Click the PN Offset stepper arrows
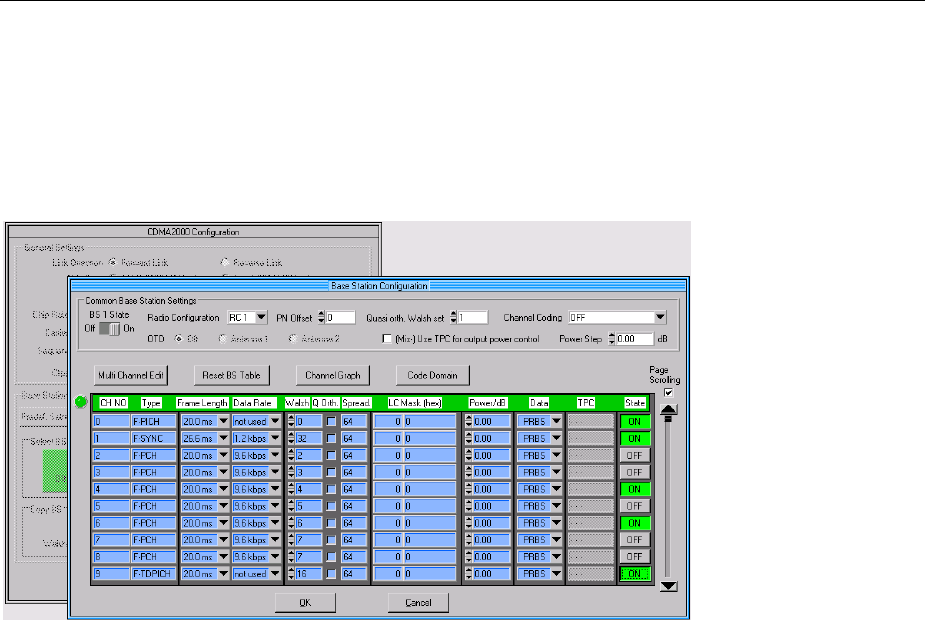The height and width of the screenshot is (620, 925). 322,317
